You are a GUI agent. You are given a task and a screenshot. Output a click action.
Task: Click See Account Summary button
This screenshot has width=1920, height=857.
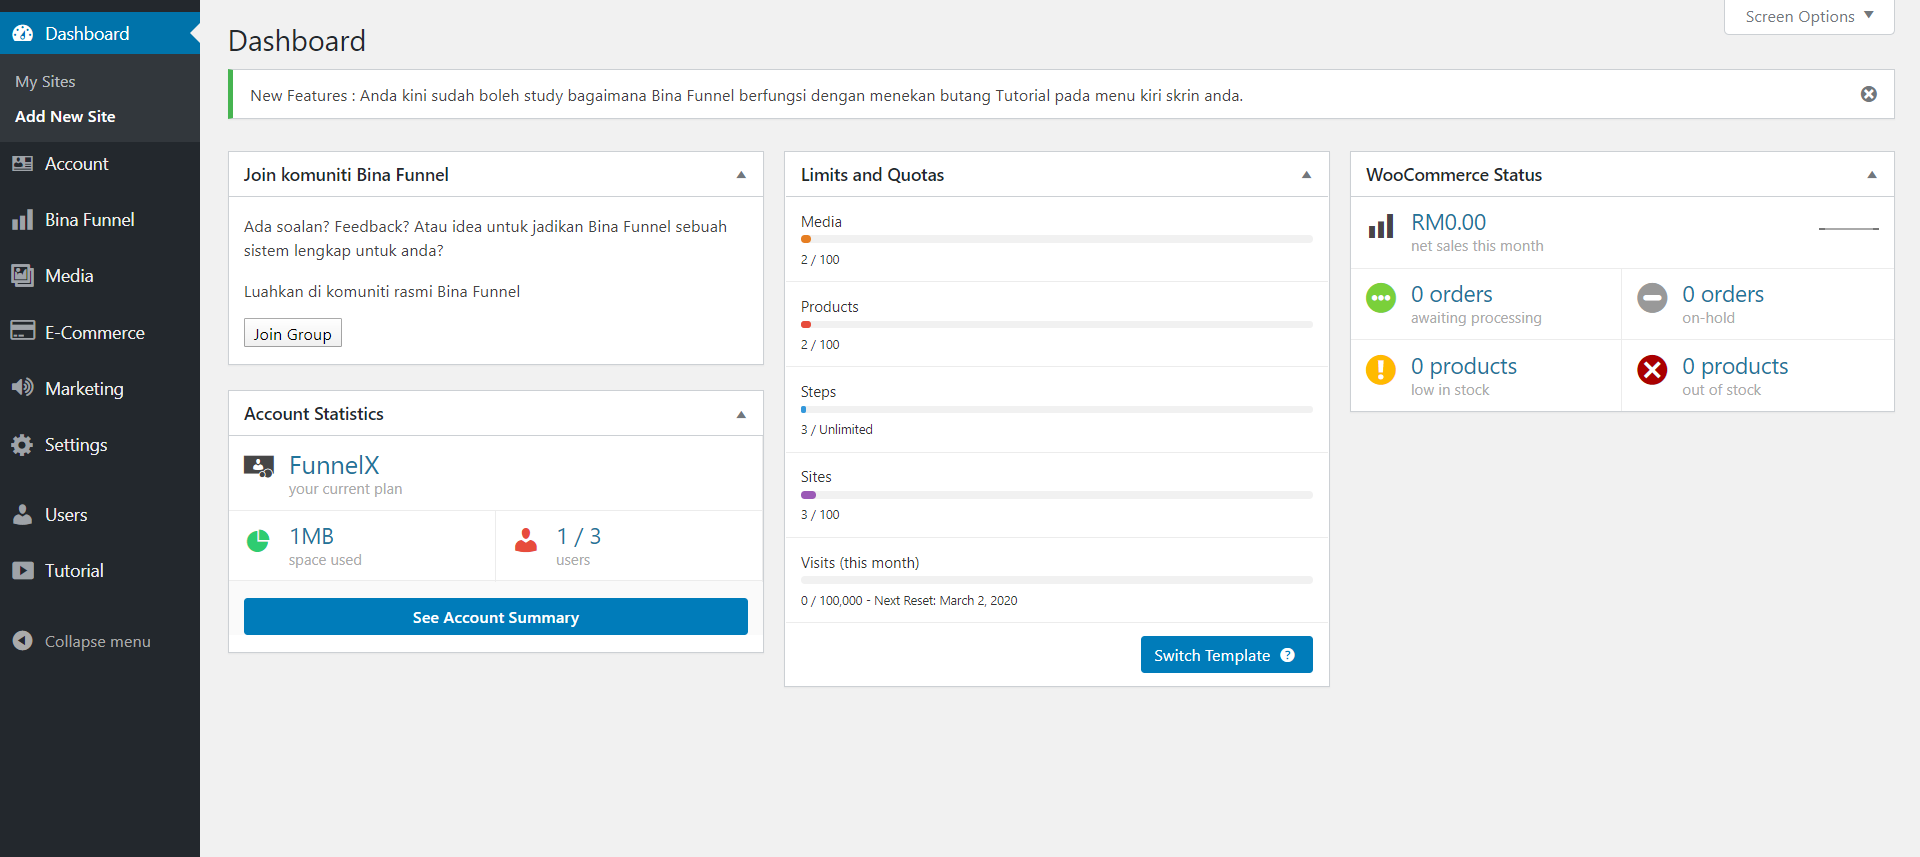coord(496,617)
